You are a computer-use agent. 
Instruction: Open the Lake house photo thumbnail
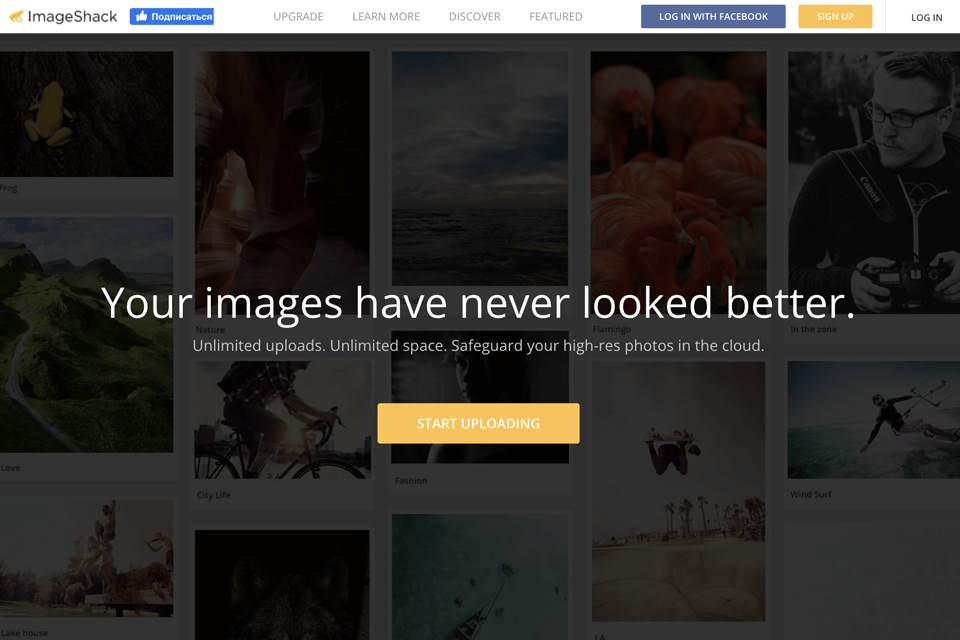click(x=86, y=558)
